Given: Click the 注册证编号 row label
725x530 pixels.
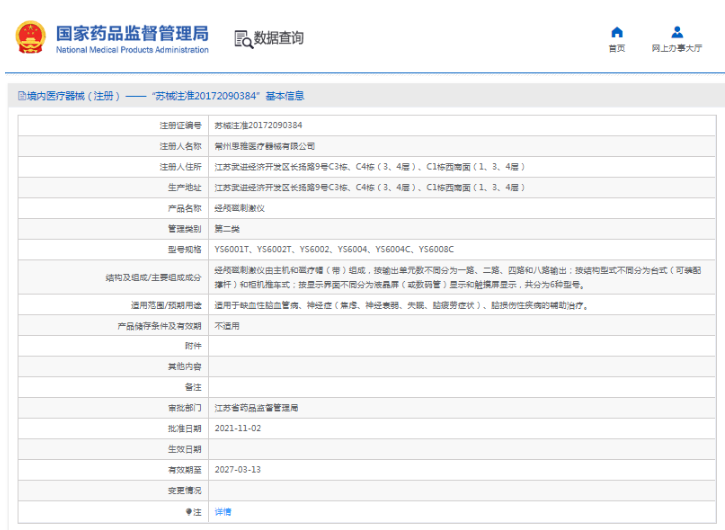Looking at the screenshot, I should (x=181, y=125).
